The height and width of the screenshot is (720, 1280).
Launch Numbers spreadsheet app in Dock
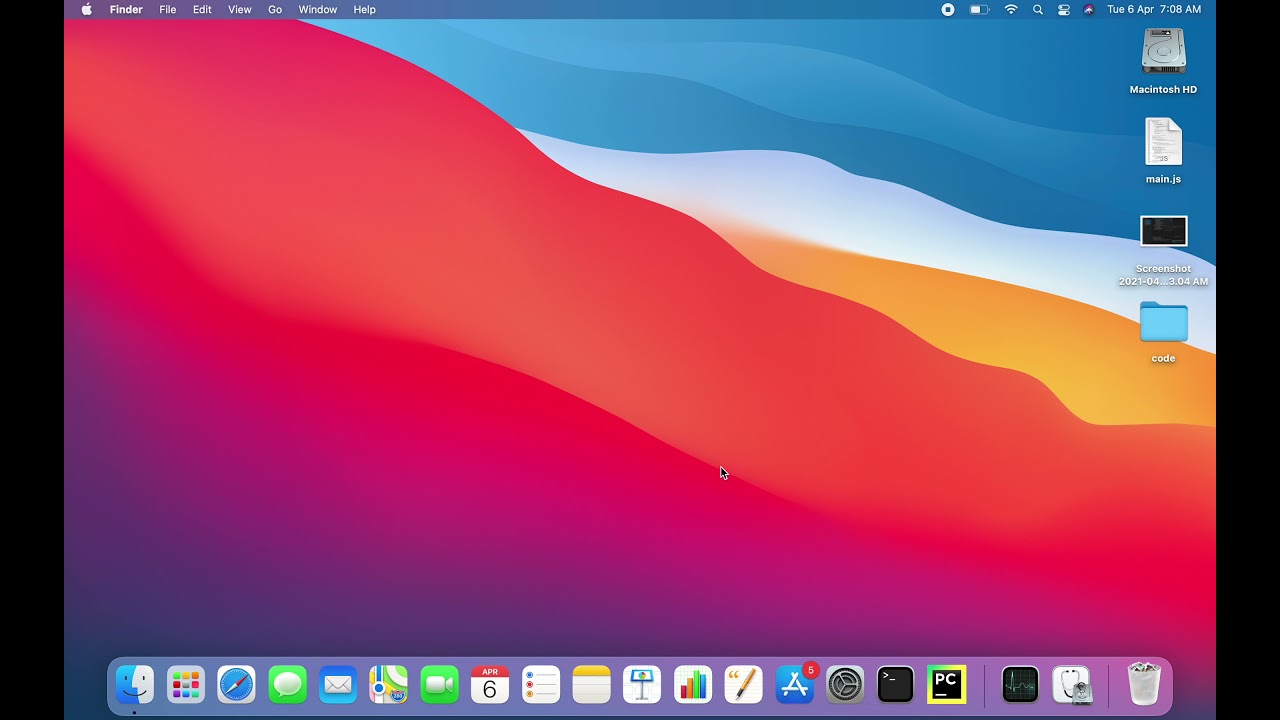[x=693, y=685]
